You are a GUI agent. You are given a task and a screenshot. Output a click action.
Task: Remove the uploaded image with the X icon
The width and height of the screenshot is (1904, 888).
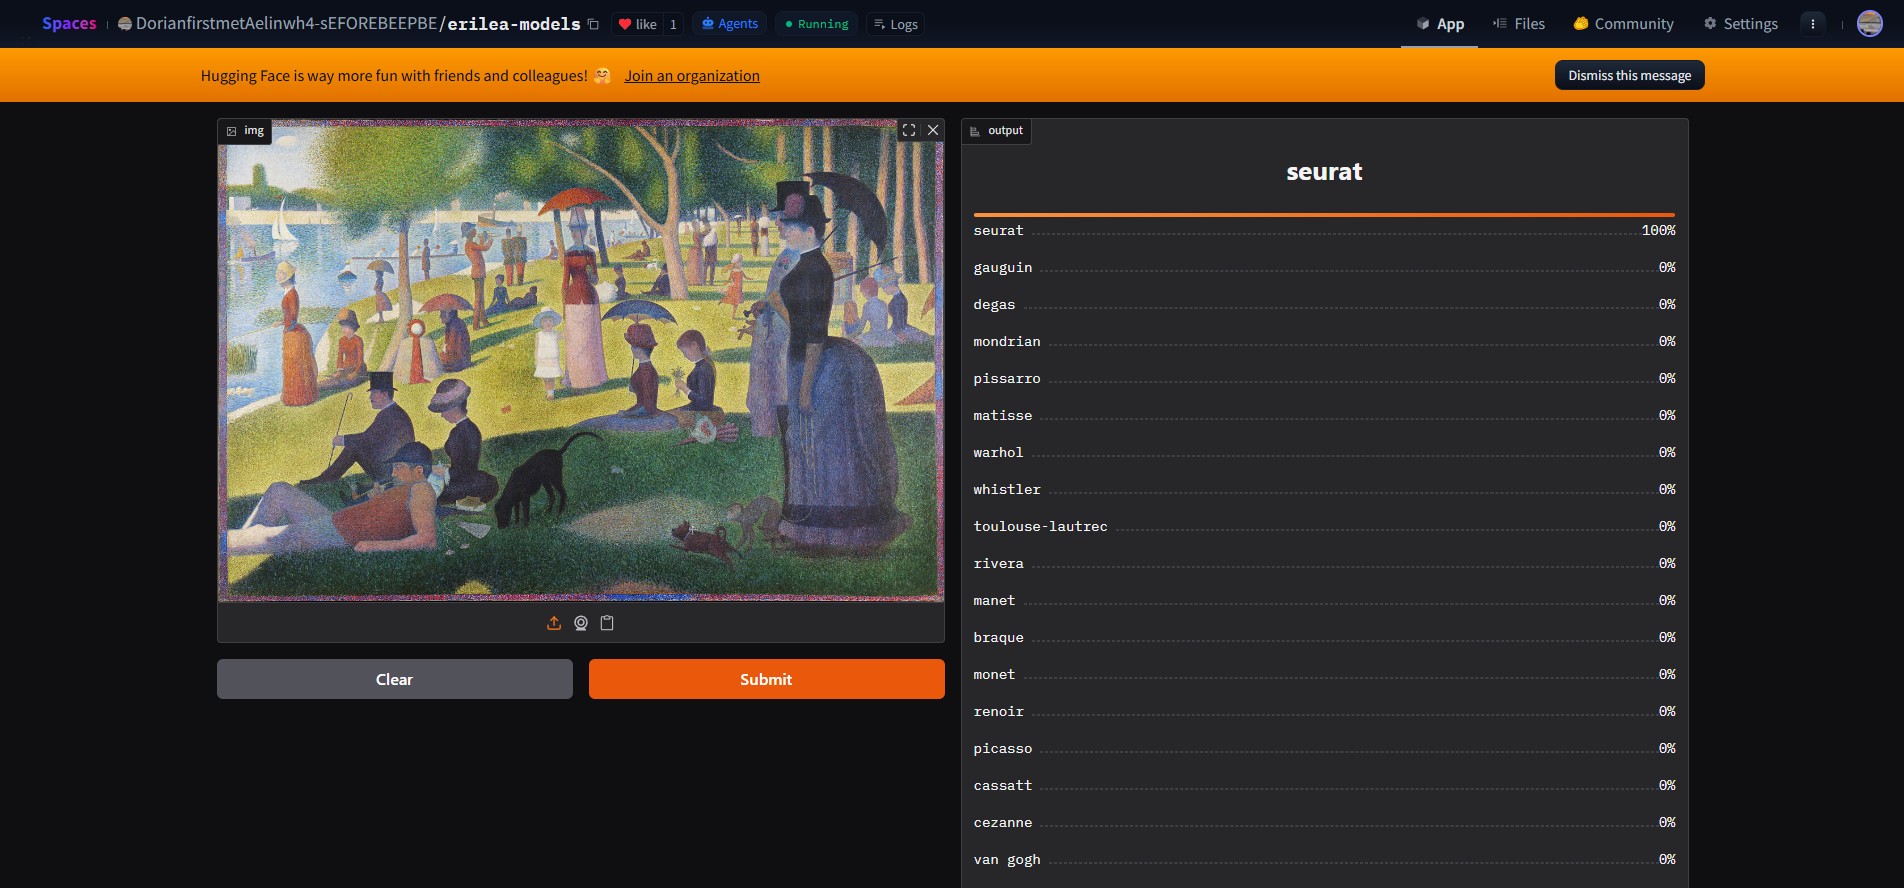click(x=933, y=130)
